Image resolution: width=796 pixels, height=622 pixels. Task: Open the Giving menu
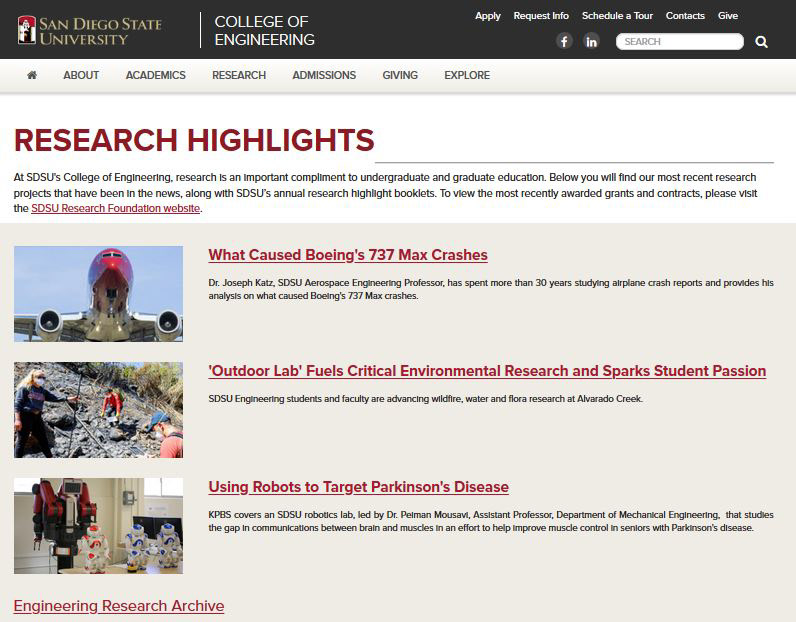[x=400, y=75]
